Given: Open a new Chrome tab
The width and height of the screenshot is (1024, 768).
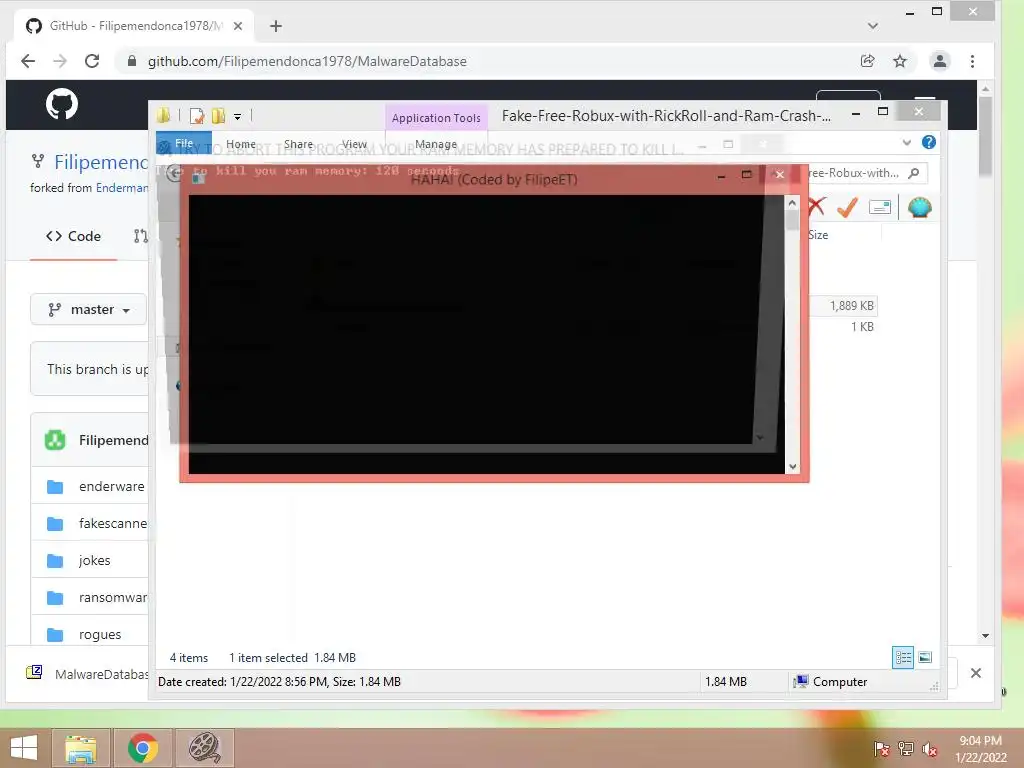Looking at the screenshot, I should (276, 26).
